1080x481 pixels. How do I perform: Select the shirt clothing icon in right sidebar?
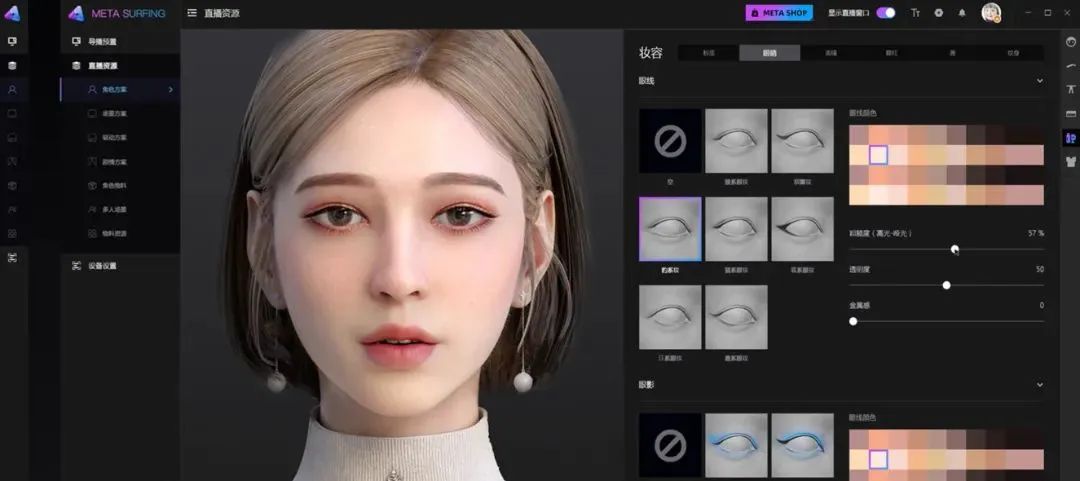(1070, 161)
